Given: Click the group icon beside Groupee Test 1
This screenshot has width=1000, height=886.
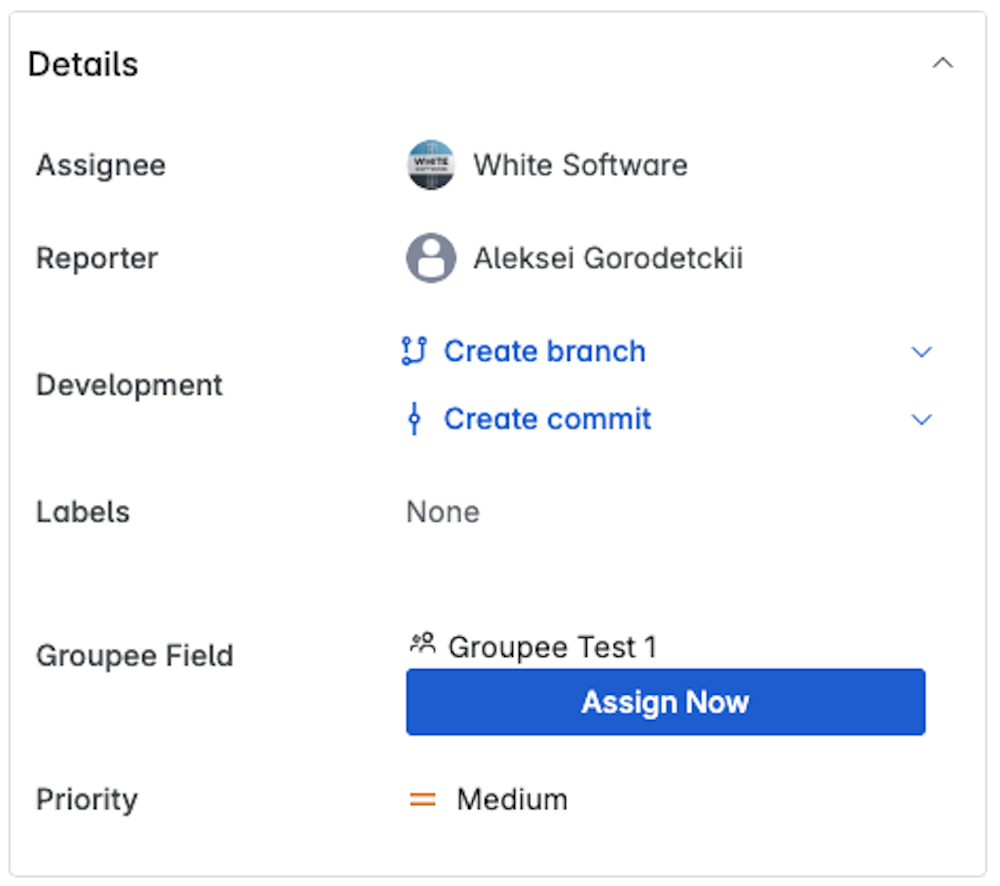Looking at the screenshot, I should tap(420, 644).
